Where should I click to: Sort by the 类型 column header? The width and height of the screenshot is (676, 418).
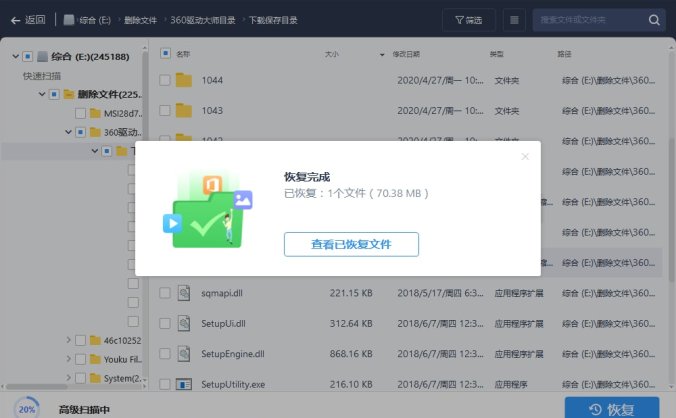(497, 54)
